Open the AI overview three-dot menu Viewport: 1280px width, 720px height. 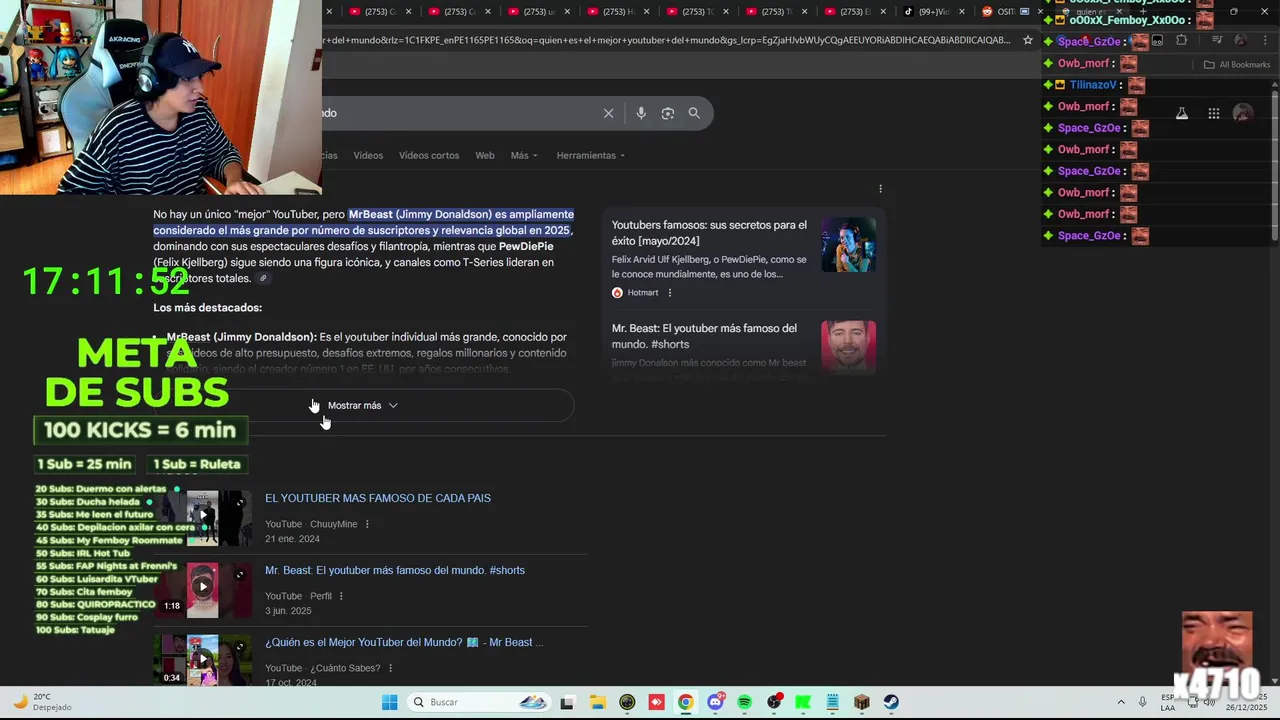click(880, 188)
